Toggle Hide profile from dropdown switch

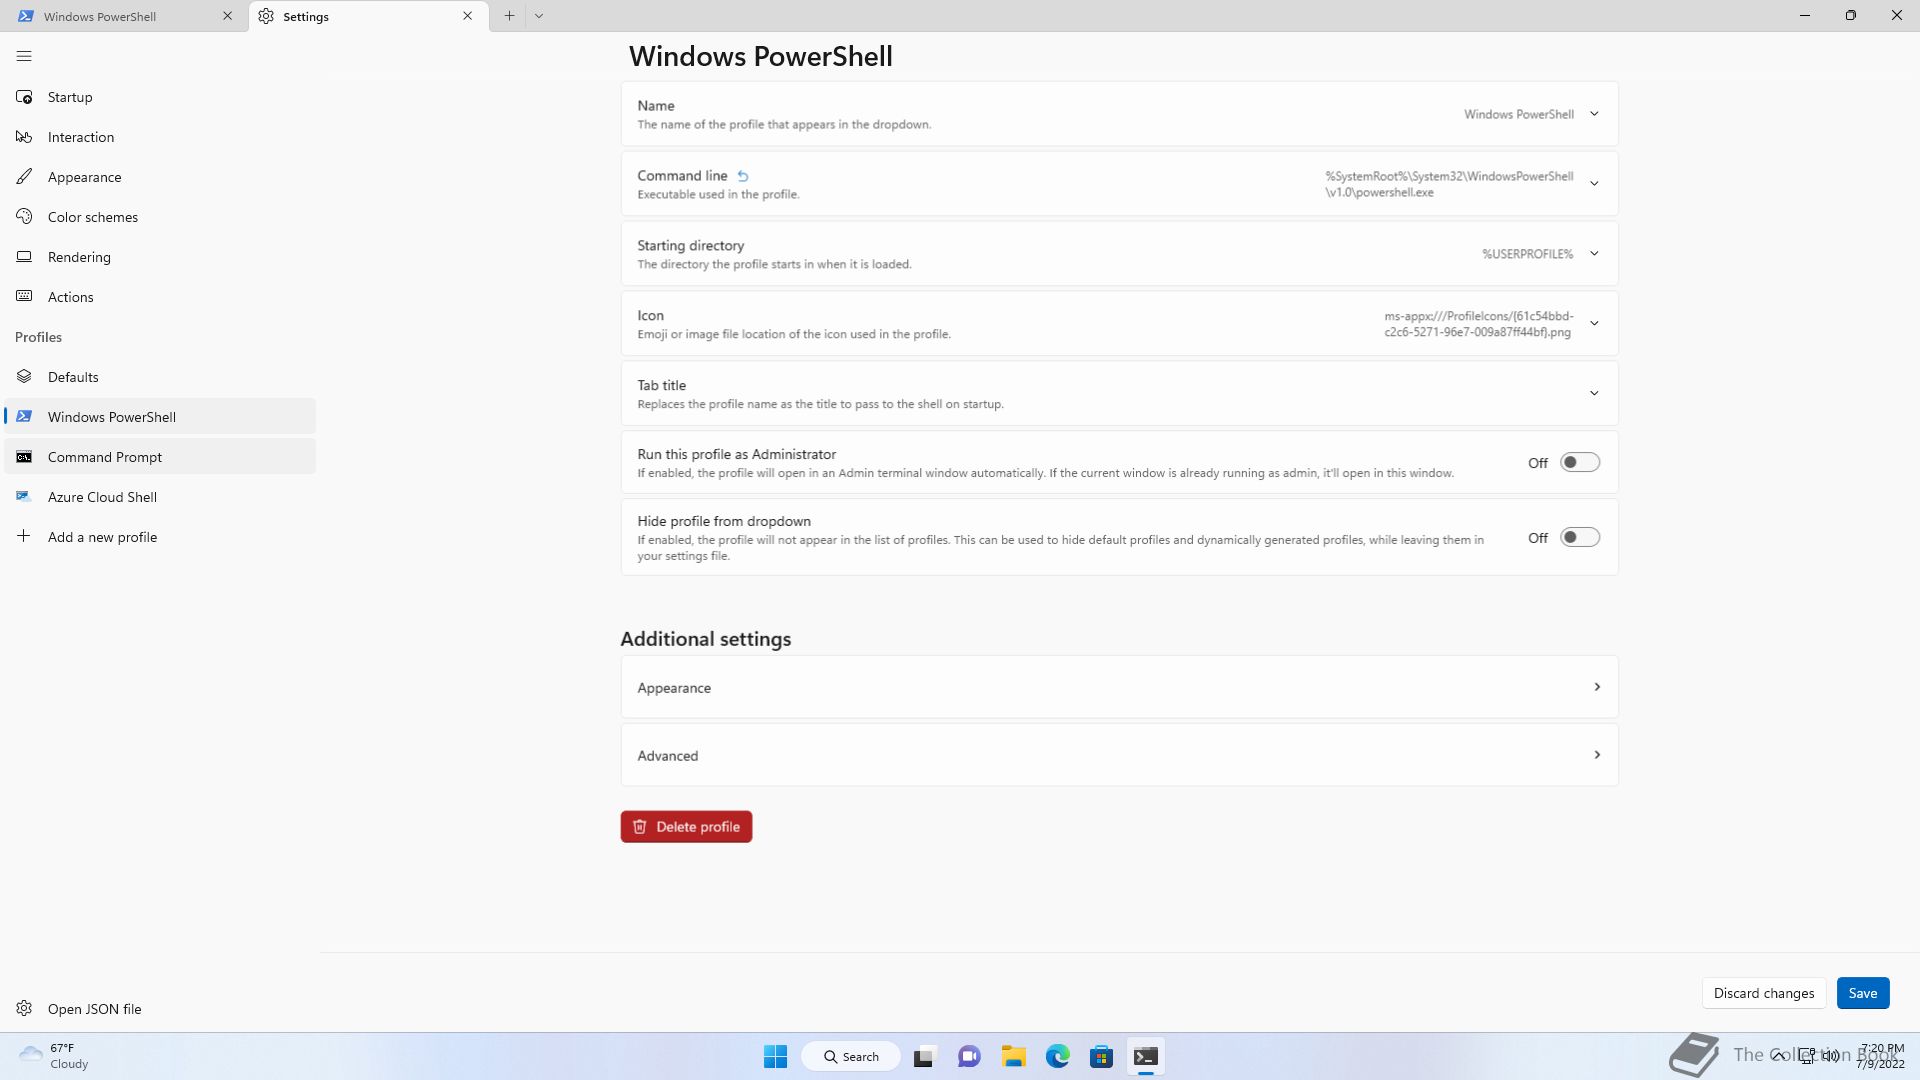tap(1580, 538)
